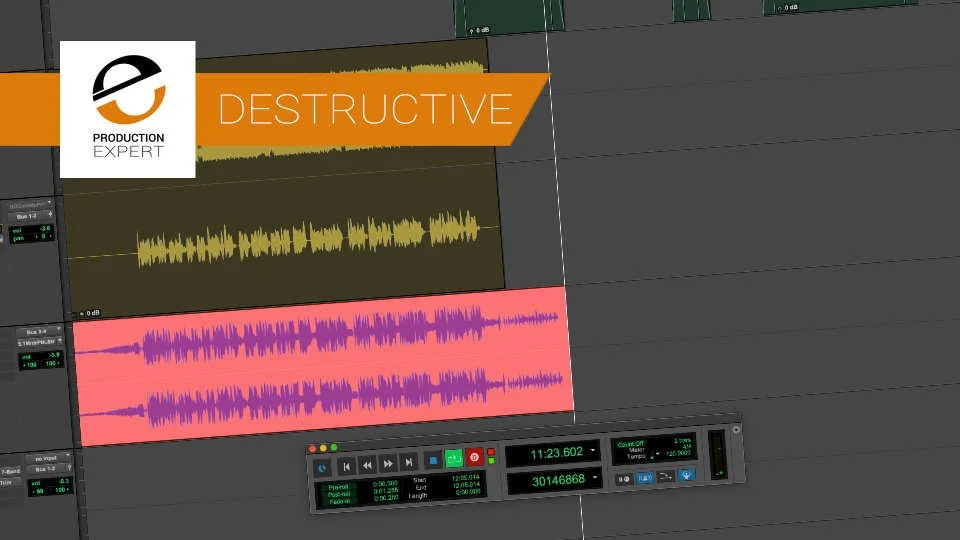This screenshot has width=960, height=540.
Task: Open the input selector above Bus 1-2 on yellow track
Action: coord(31,205)
